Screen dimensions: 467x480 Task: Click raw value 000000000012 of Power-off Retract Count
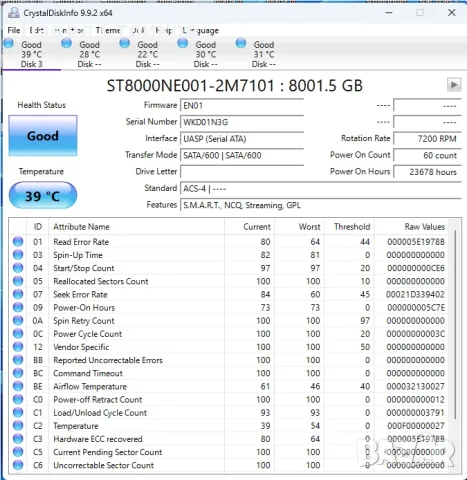point(416,399)
